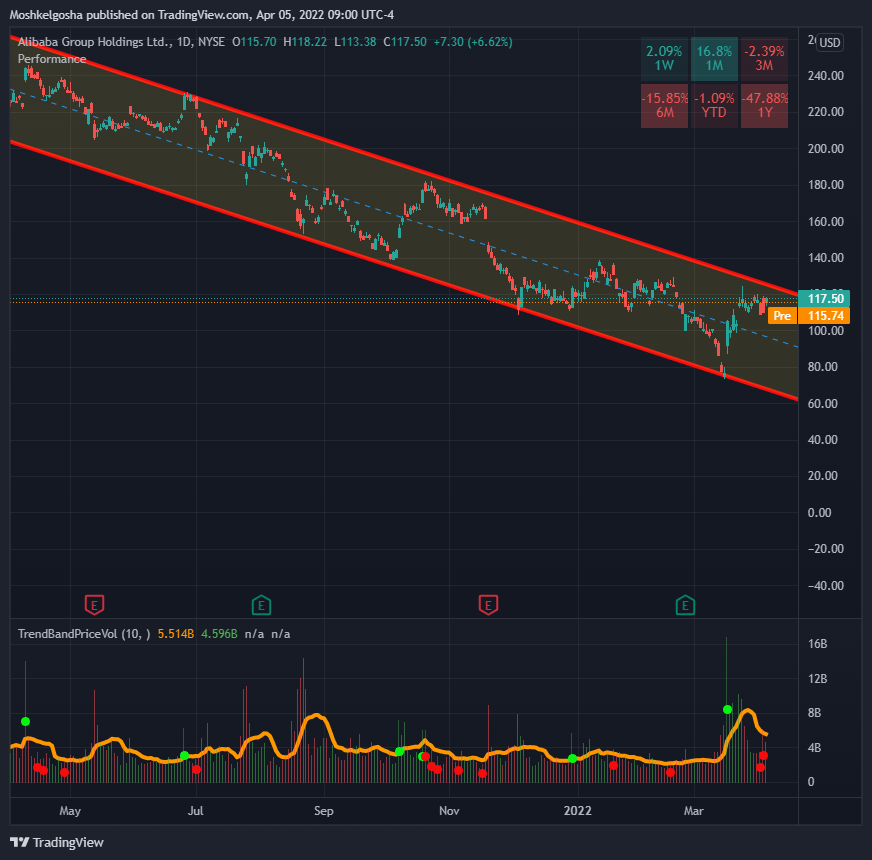Screen dimensions: 872x860
Task: Click the H118.22 high price value
Action: tap(305, 42)
